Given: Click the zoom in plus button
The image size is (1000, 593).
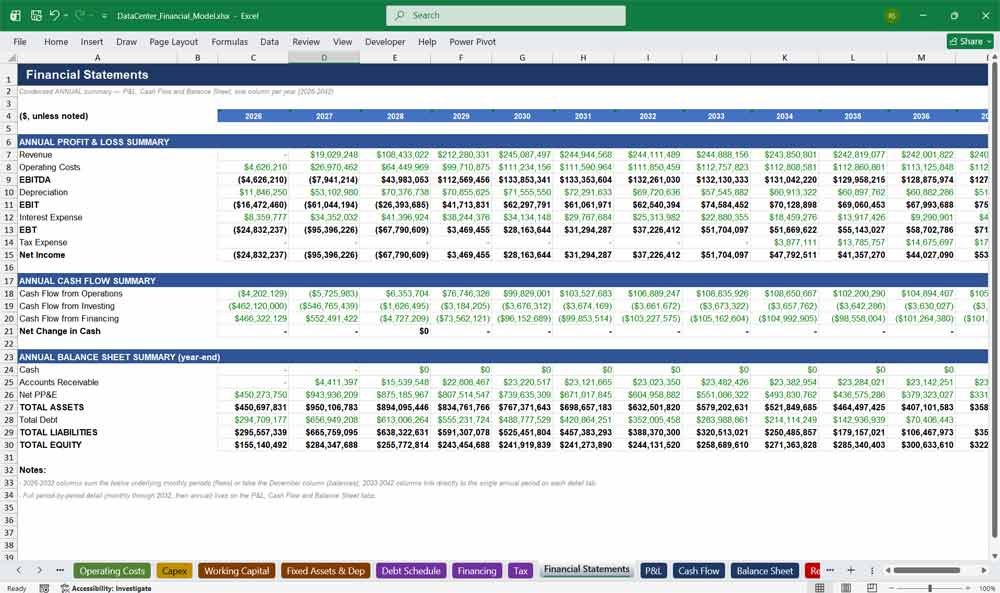Looking at the screenshot, I should 969,588.
